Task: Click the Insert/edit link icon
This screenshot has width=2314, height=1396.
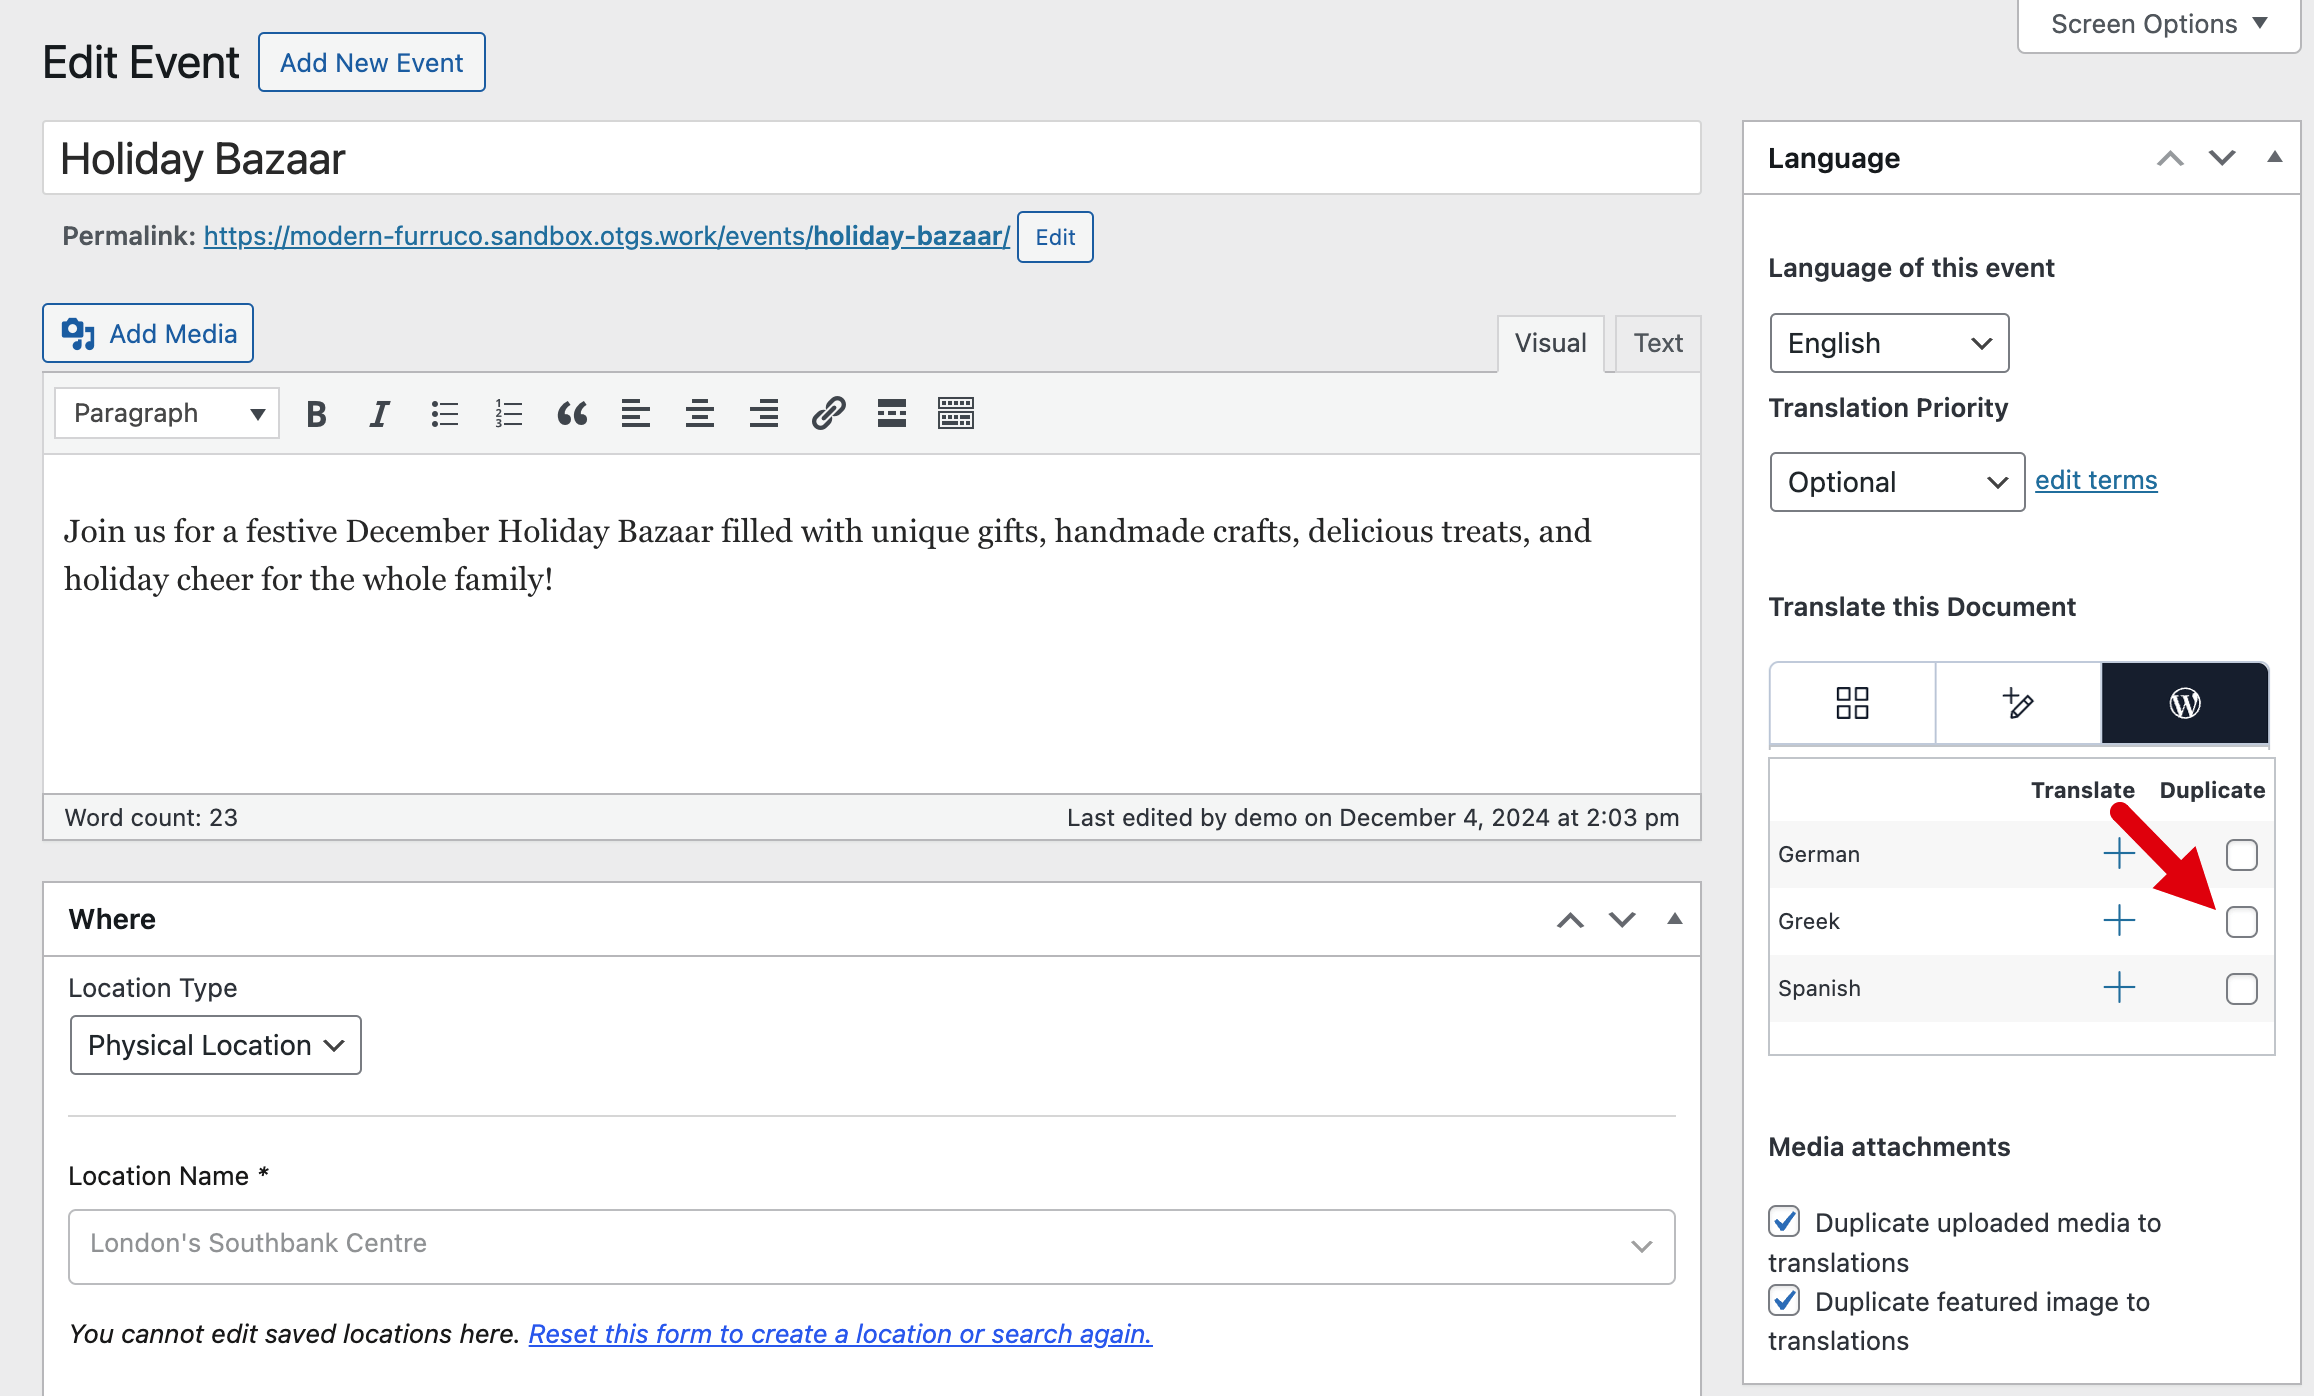Action: click(828, 413)
